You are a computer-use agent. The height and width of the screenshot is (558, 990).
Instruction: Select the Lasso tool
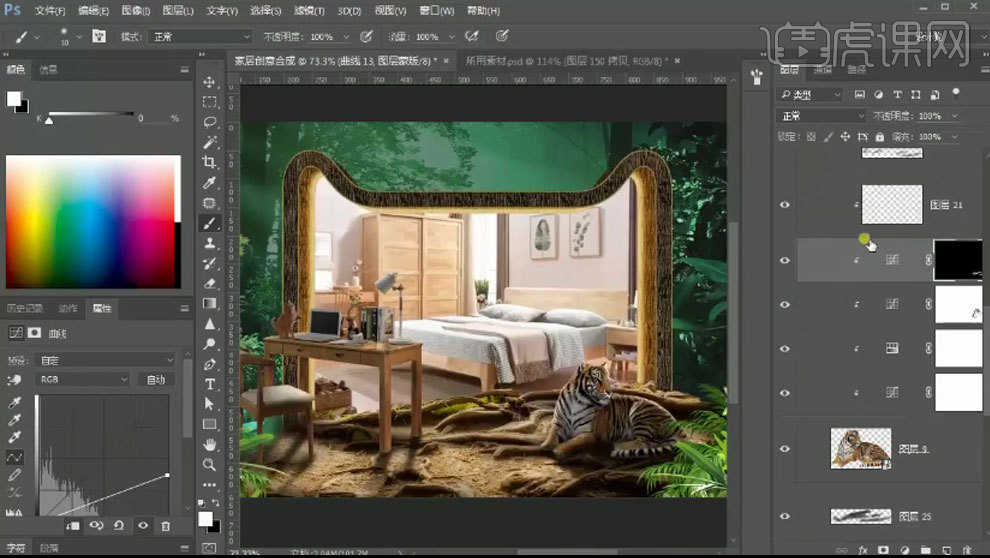click(x=209, y=122)
